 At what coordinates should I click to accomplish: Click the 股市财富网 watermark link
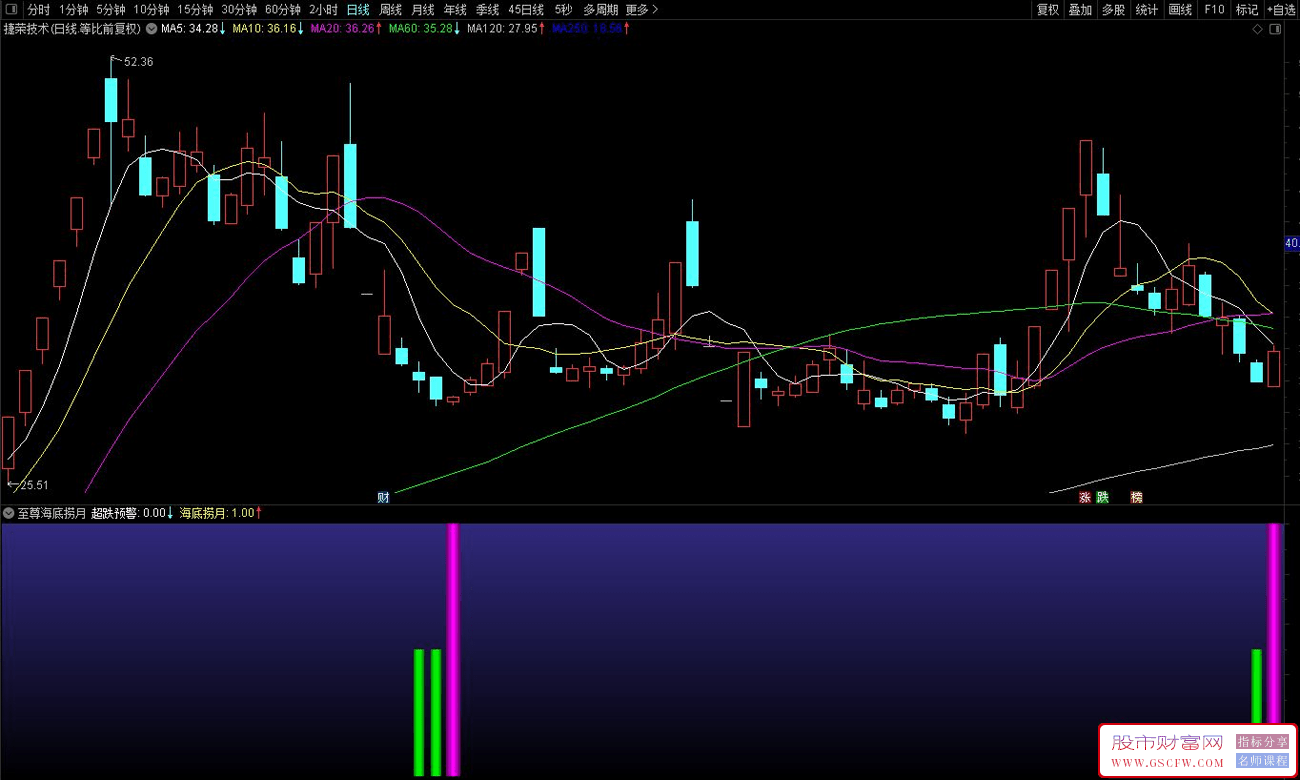pyautogui.click(x=1167, y=742)
